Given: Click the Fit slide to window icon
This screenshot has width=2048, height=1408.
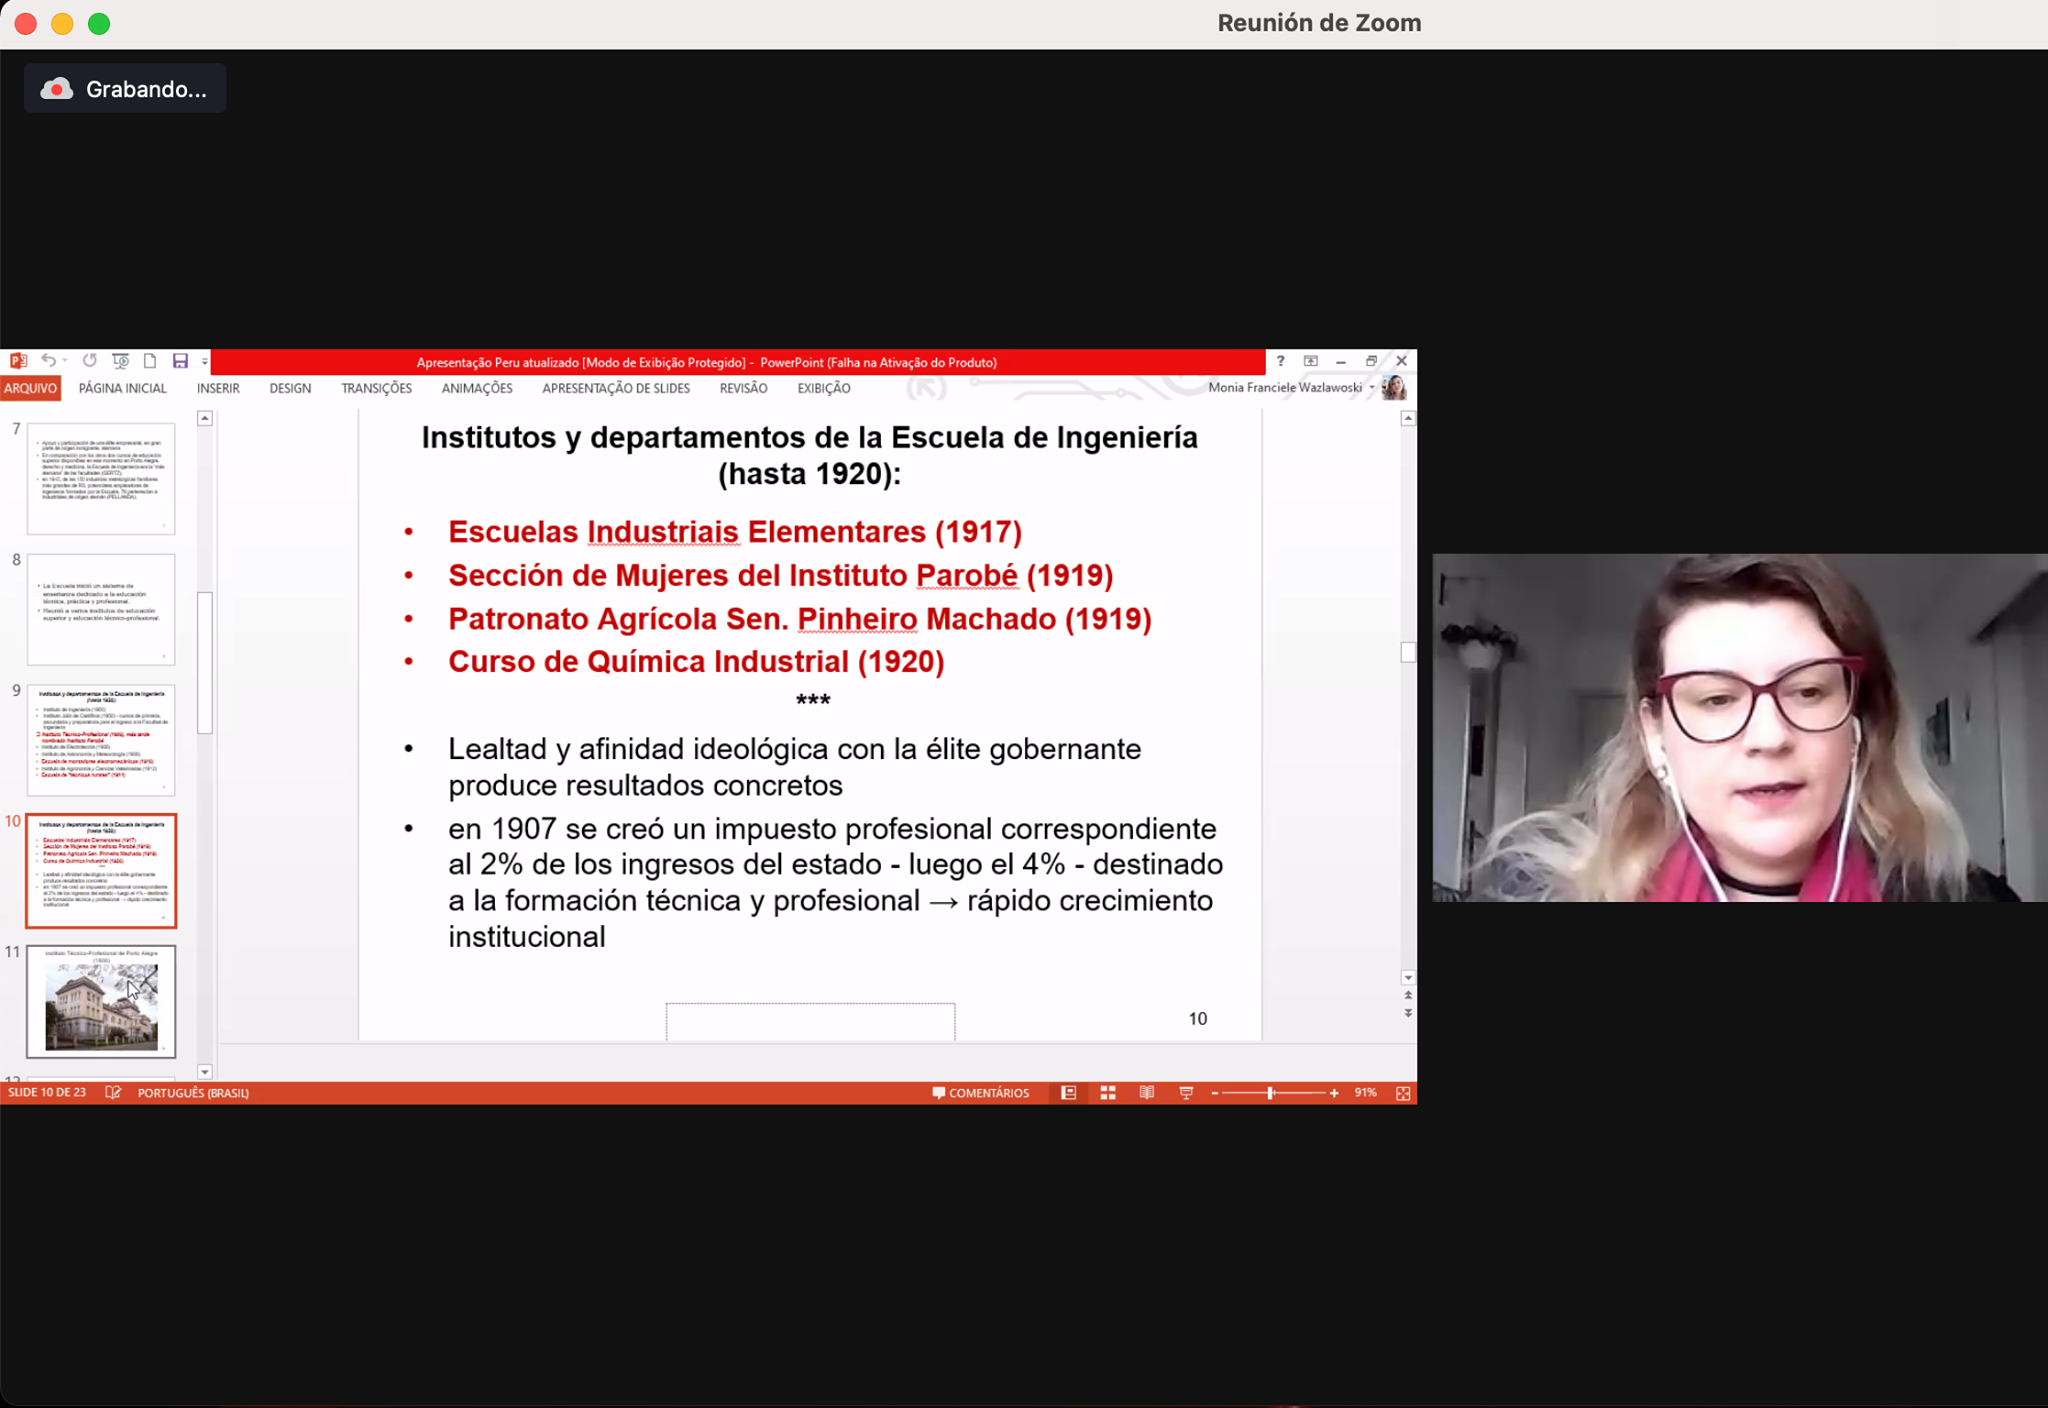Looking at the screenshot, I should (x=1403, y=1093).
